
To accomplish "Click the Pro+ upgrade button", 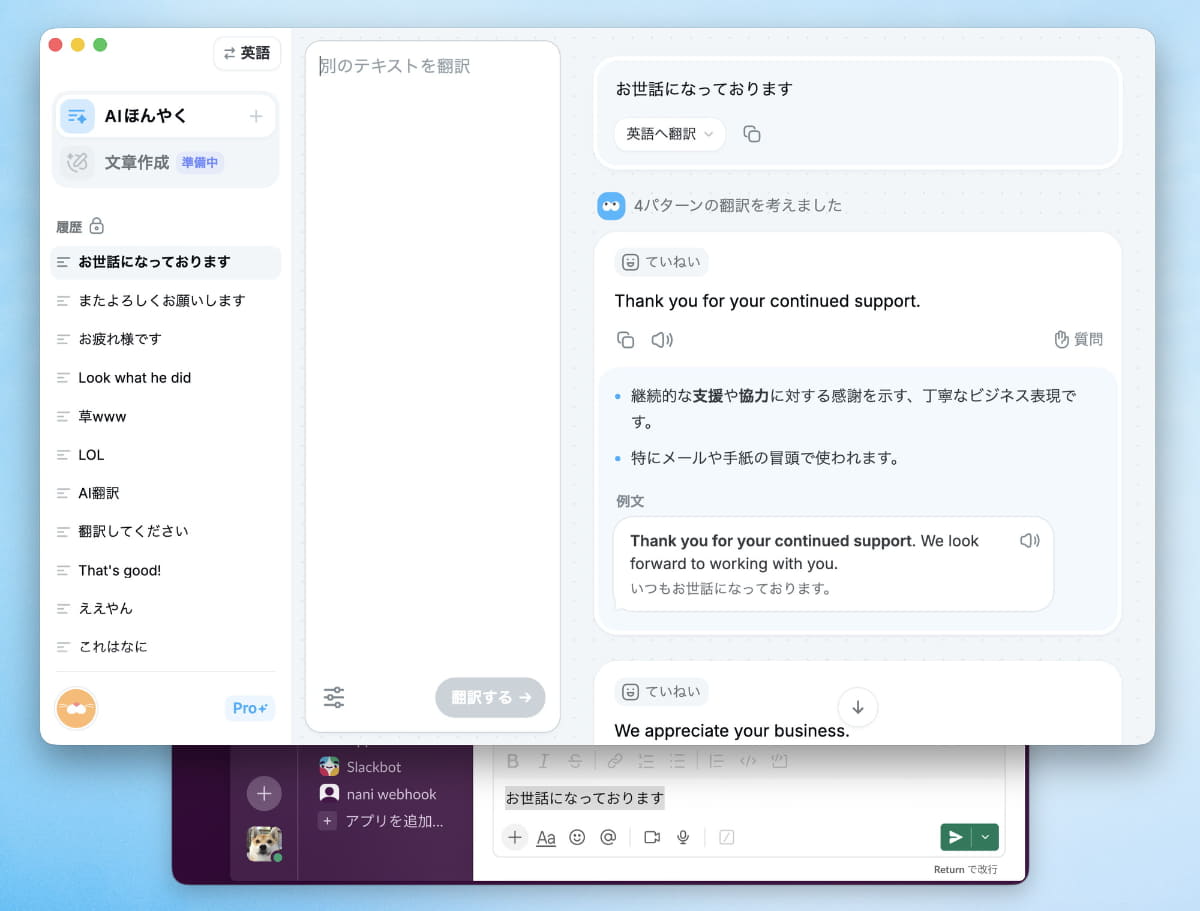I will pyautogui.click(x=249, y=708).
